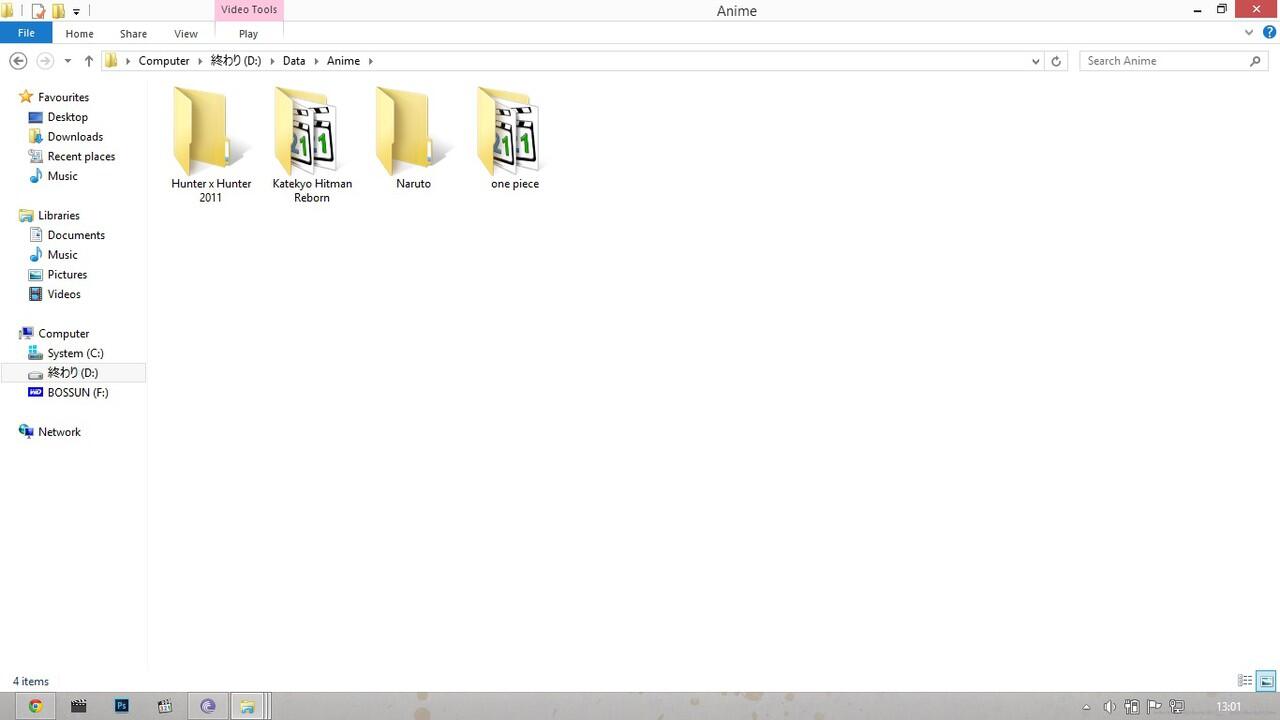1280x720 pixels.
Task: Open Music under Favourites
Action: pos(62,176)
